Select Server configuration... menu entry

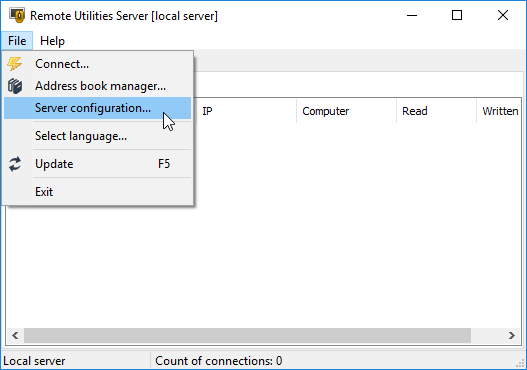(97, 108)
